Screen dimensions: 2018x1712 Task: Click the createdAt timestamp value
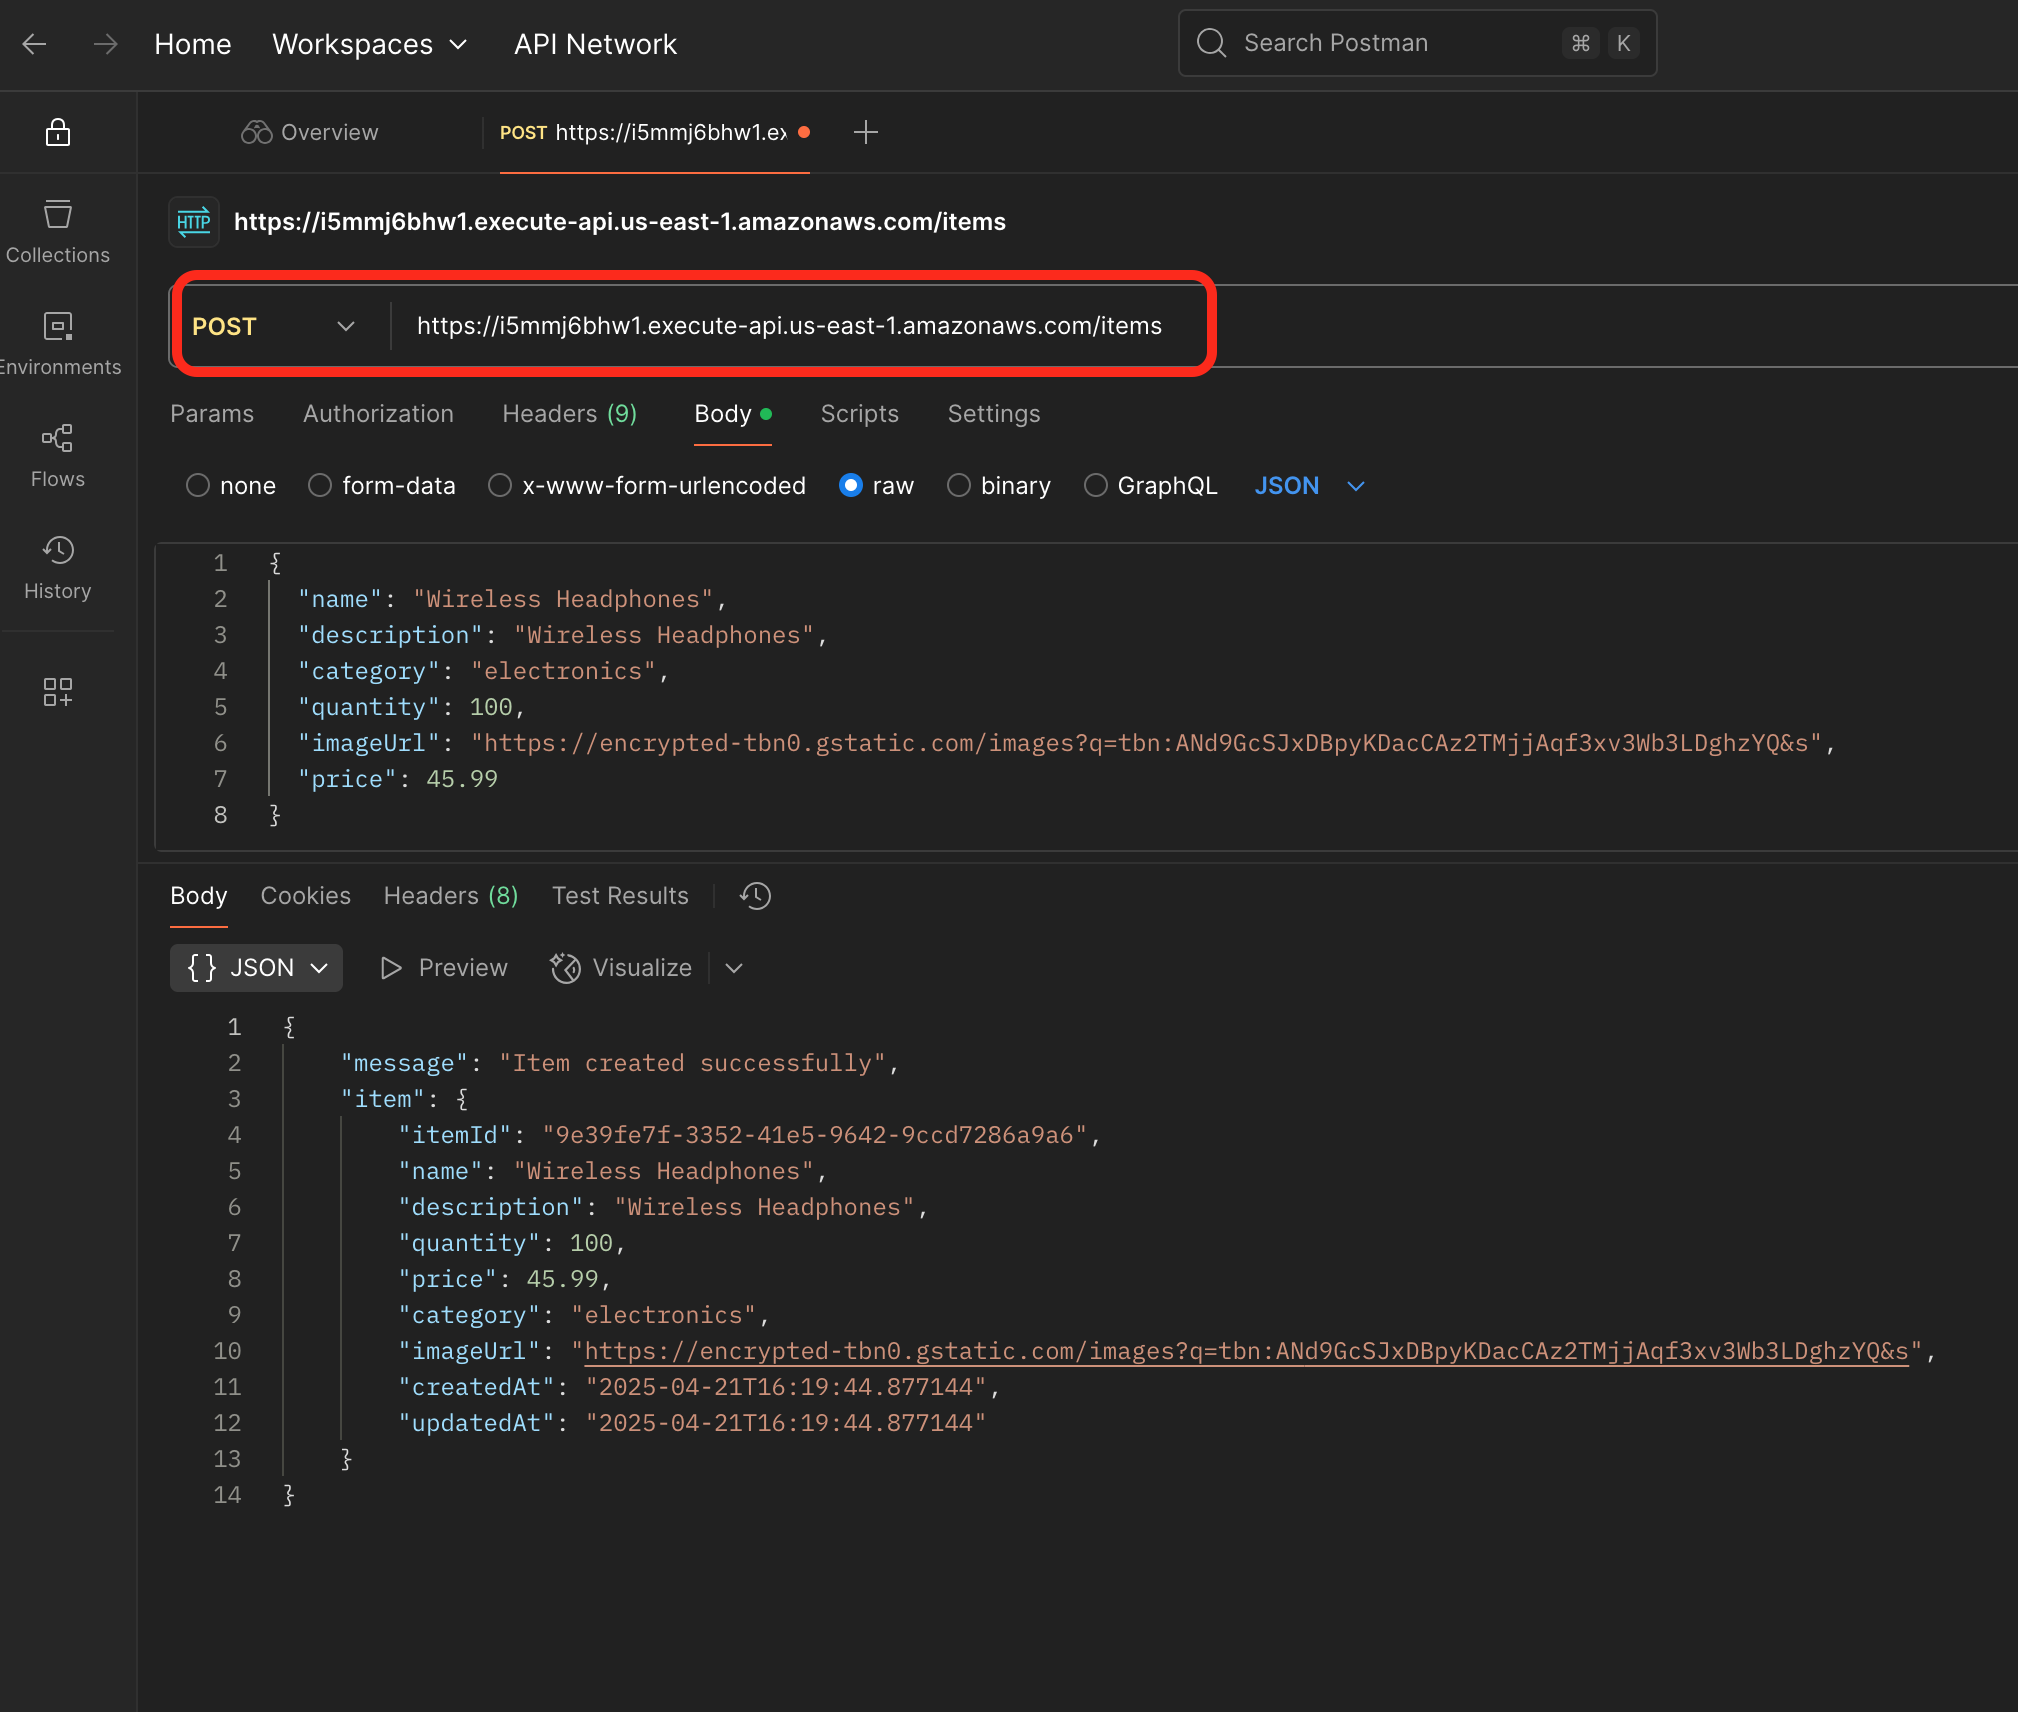tap(786, 1387)
